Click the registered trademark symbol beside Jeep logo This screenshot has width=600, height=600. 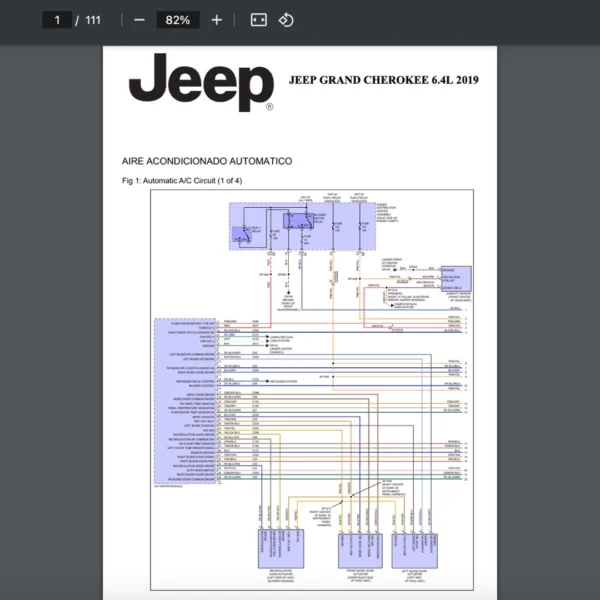[x=269, y=107]
